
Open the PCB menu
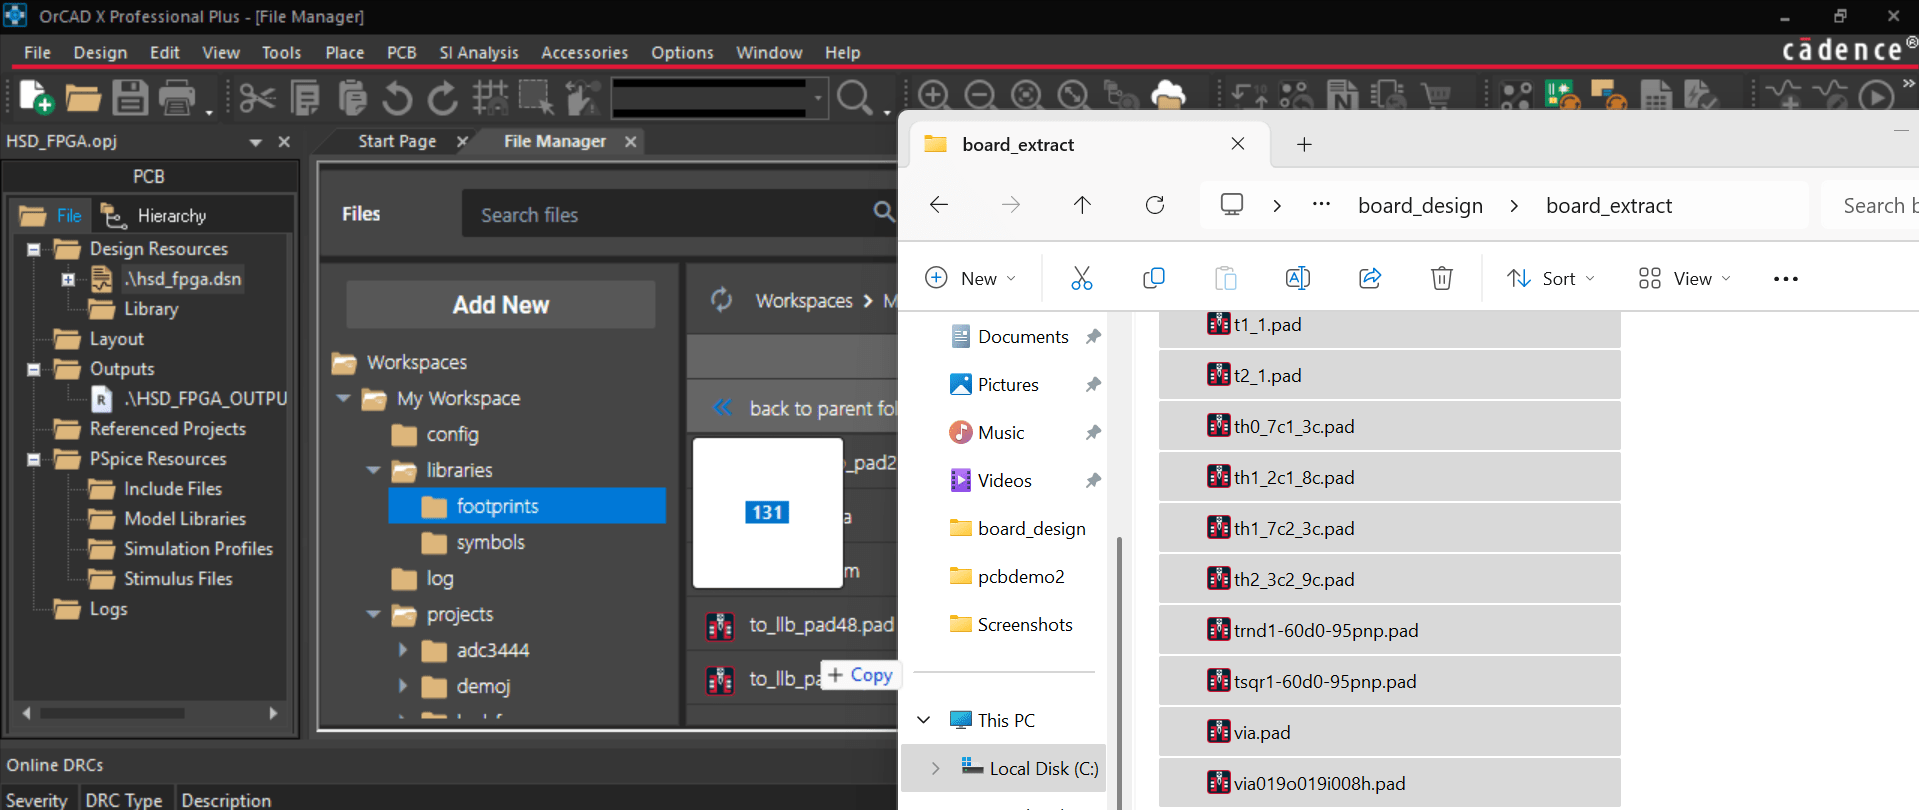tap(401, 52)
